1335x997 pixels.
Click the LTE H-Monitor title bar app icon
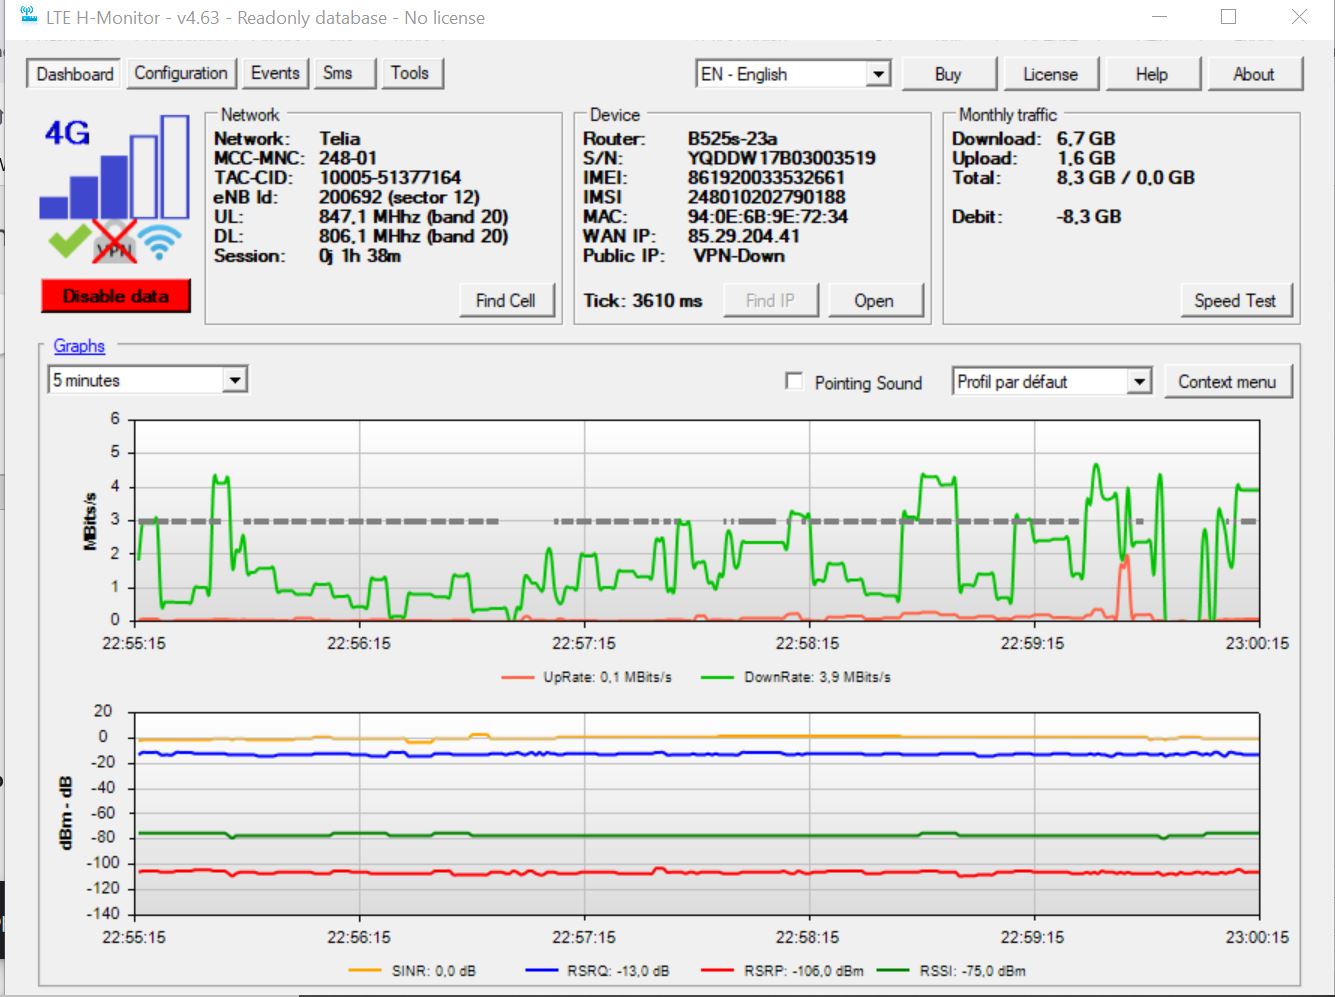point(29,16)
